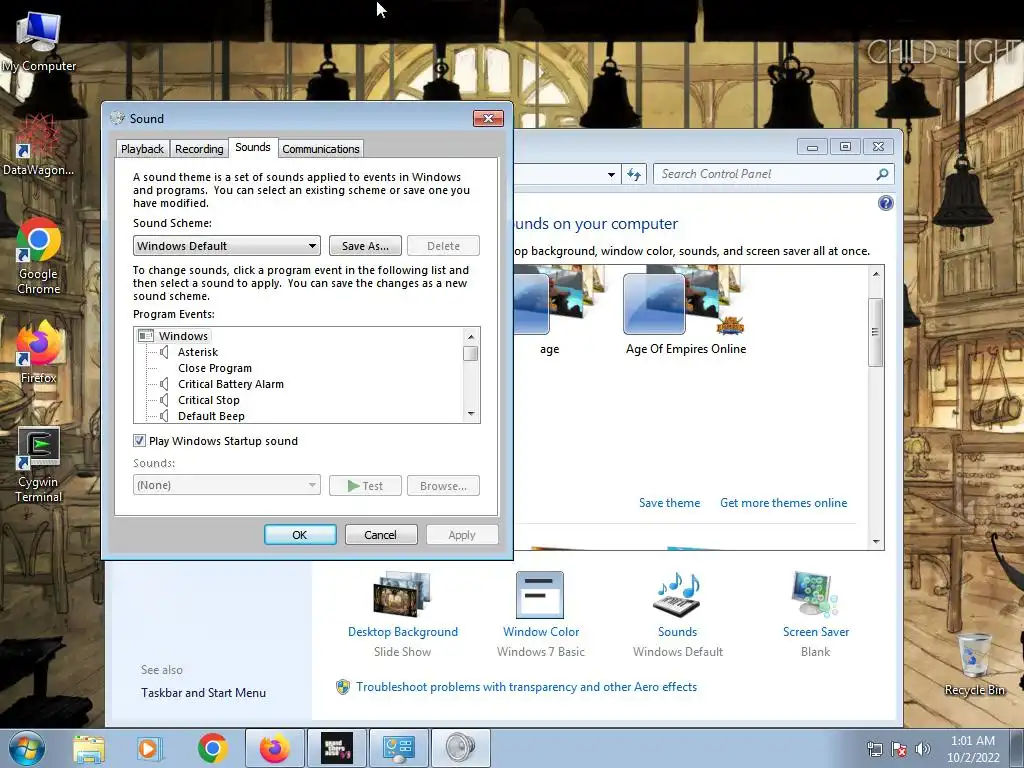Select Default Beep event

212,416
